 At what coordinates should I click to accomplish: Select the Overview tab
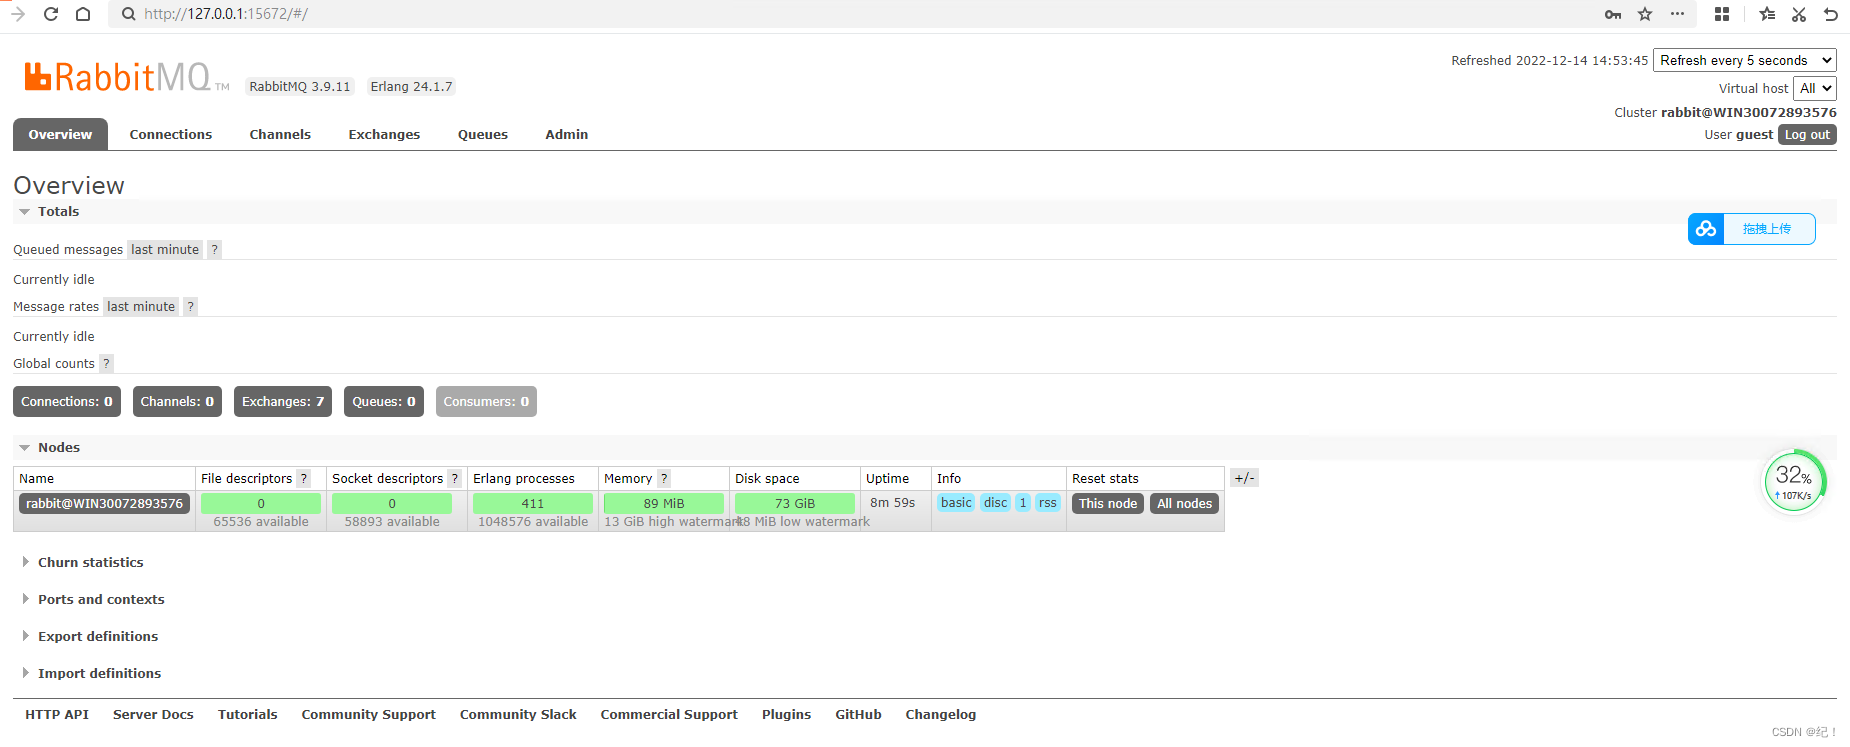[60, 134]
